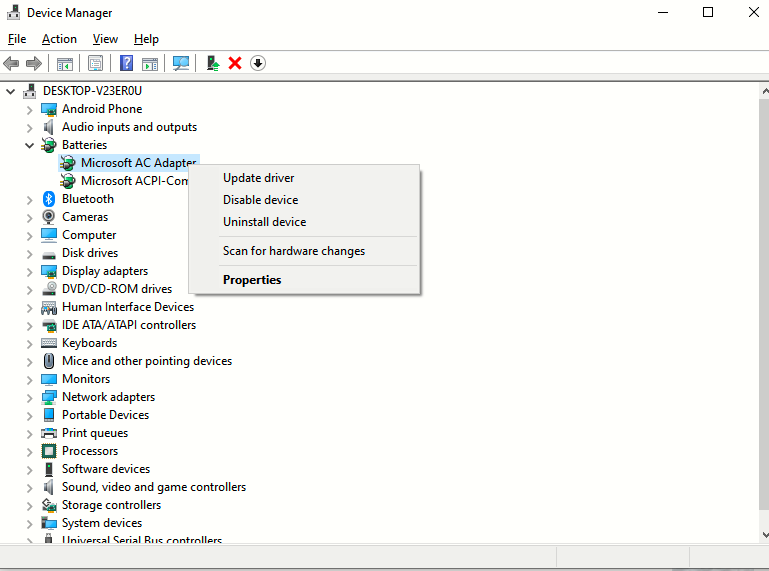Expand the Network adapters category
769x571 pixels.
29,397
